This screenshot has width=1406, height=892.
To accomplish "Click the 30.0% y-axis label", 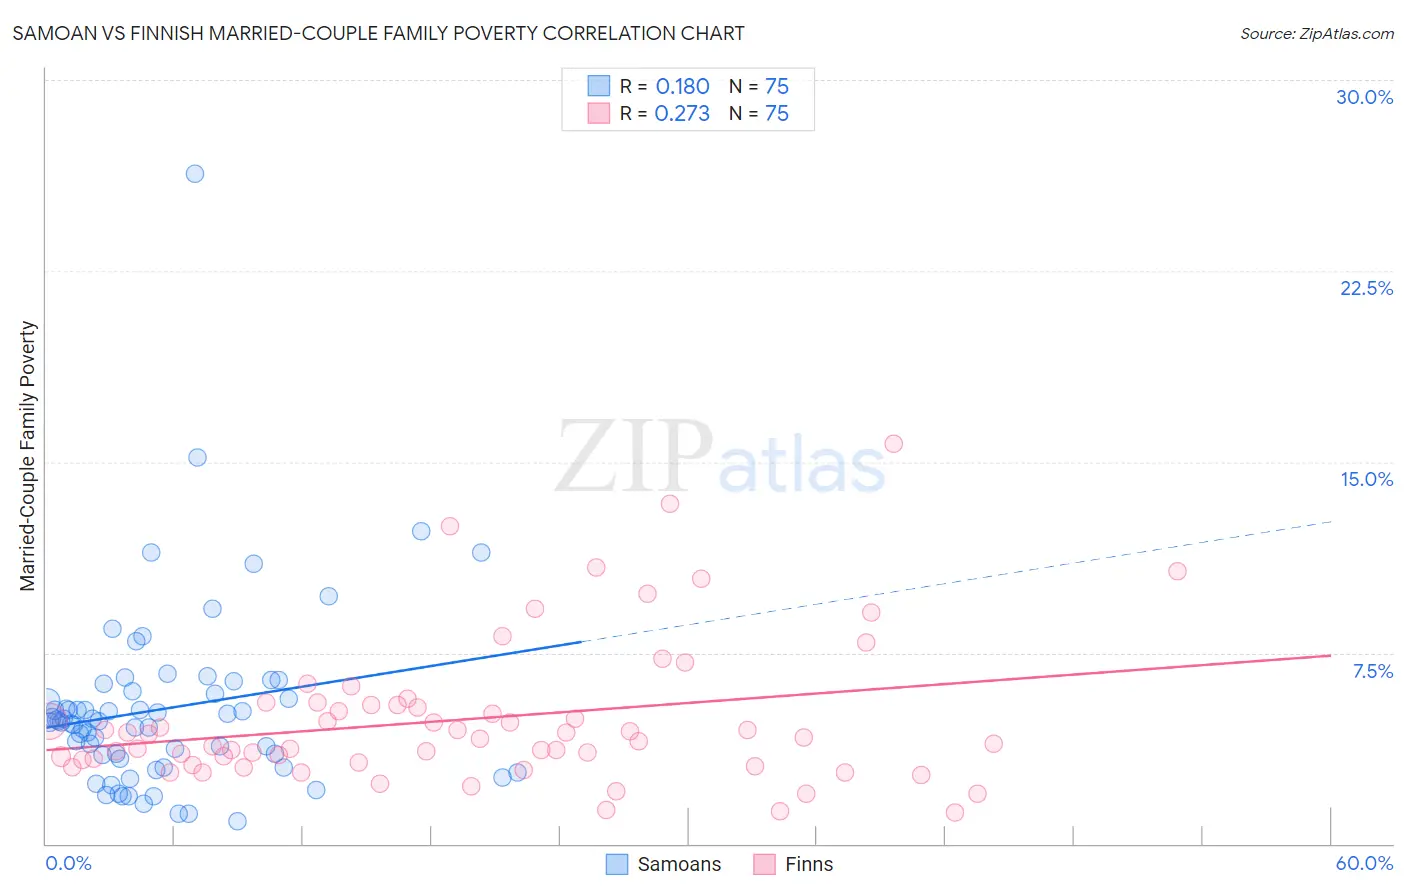I will coord(1364,97).
